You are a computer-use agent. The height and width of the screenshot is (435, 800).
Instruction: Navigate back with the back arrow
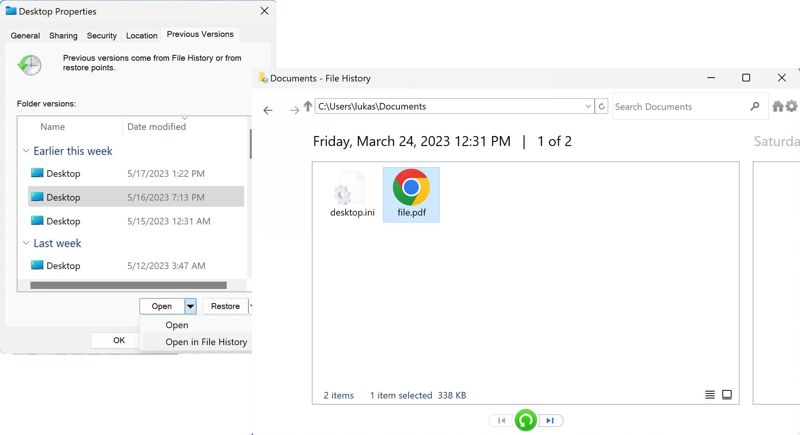pos(268,110)
